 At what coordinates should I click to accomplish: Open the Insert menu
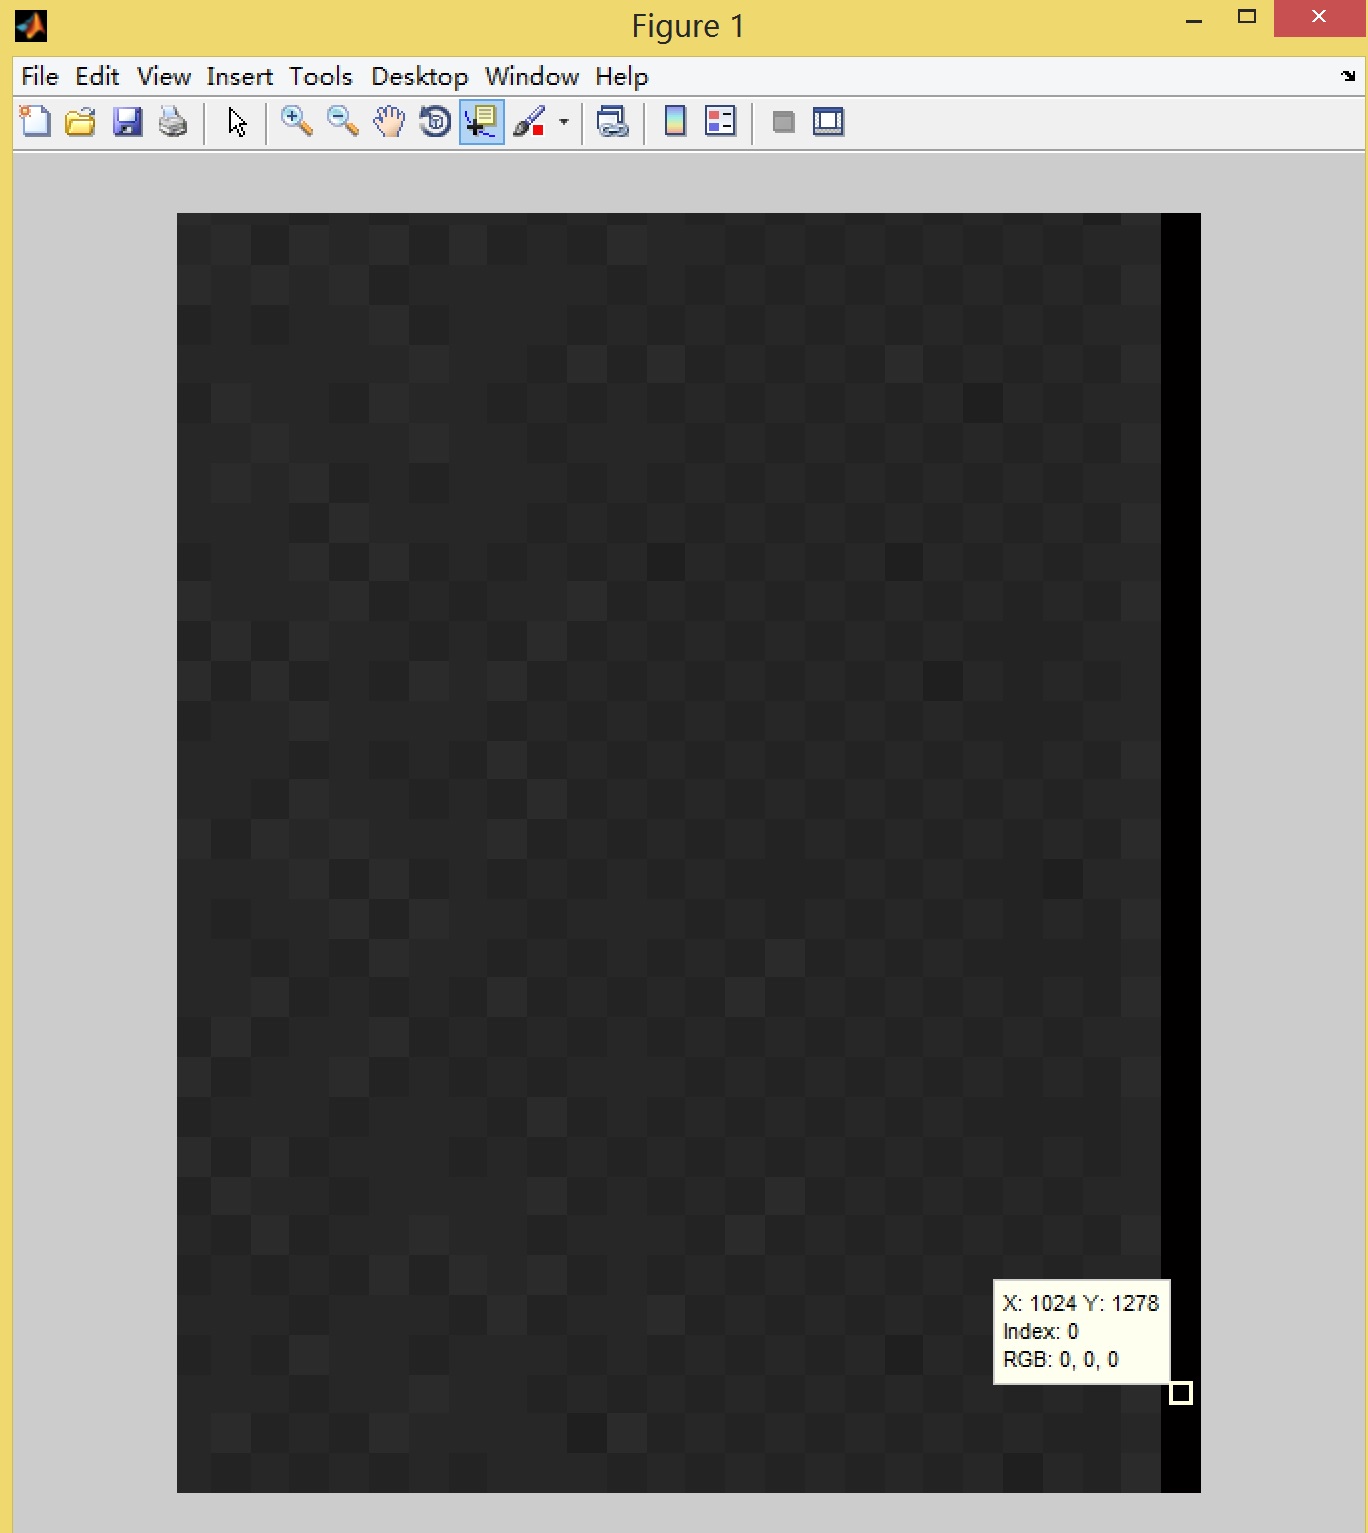pyautogui.click(x=240, y=77)
